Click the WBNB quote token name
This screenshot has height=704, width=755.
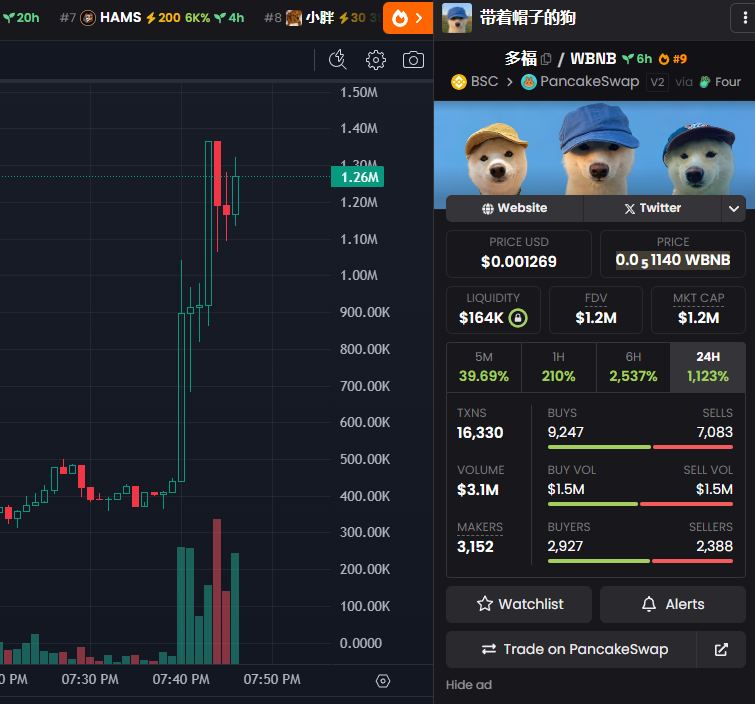coord(593,59)
